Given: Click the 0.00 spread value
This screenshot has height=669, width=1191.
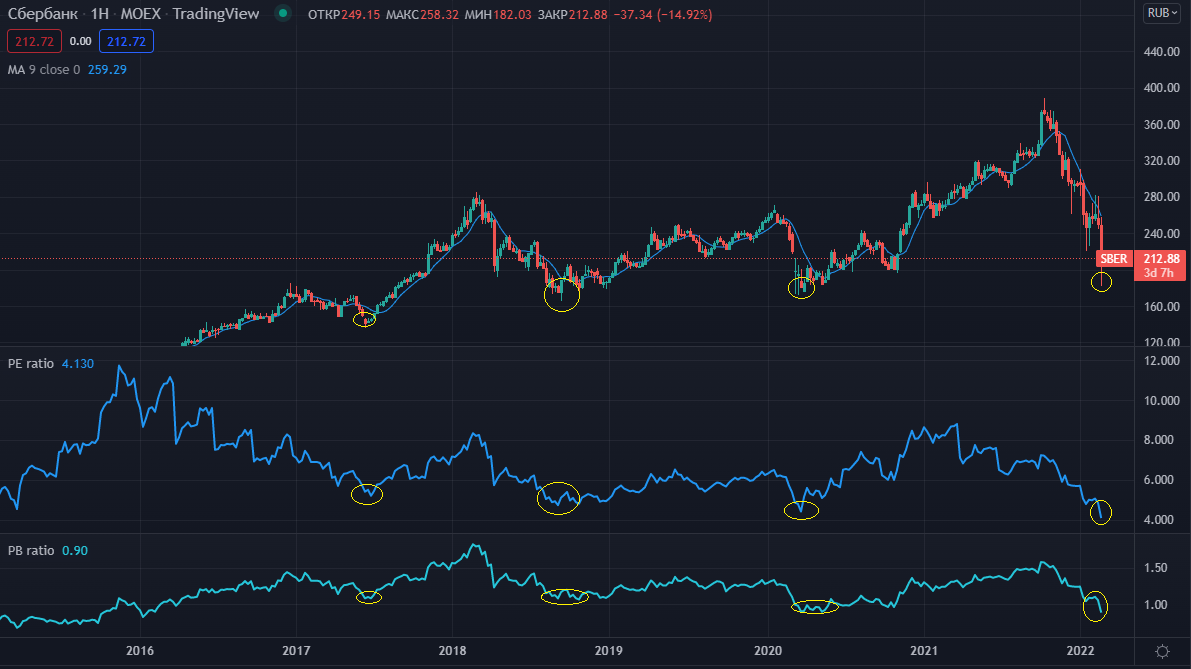Looking at the screenshot, I should (81, 41).
